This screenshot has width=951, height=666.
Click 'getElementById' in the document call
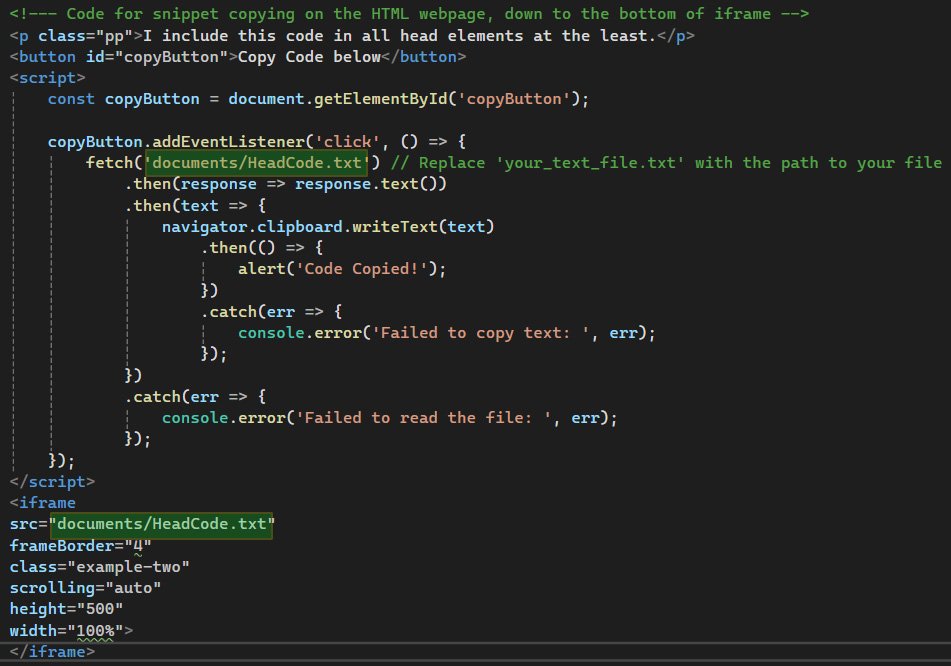381,99
